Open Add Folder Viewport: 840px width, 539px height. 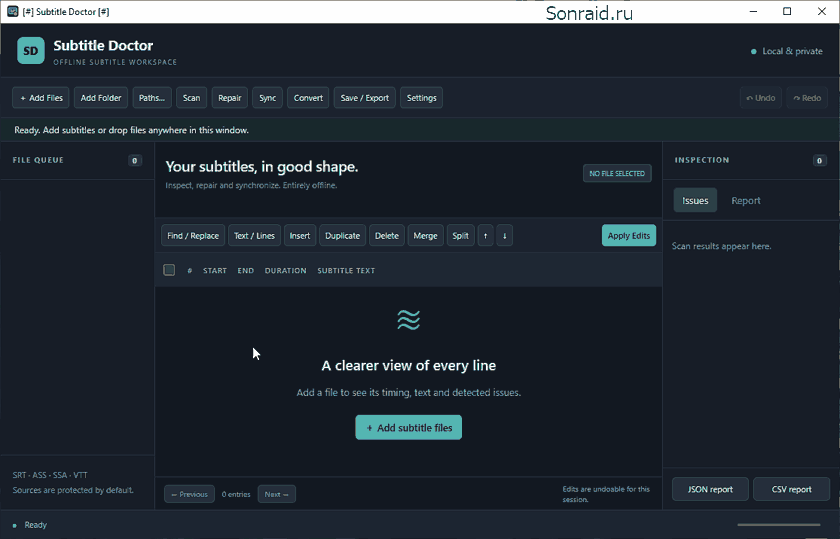(x=101, y=98)
